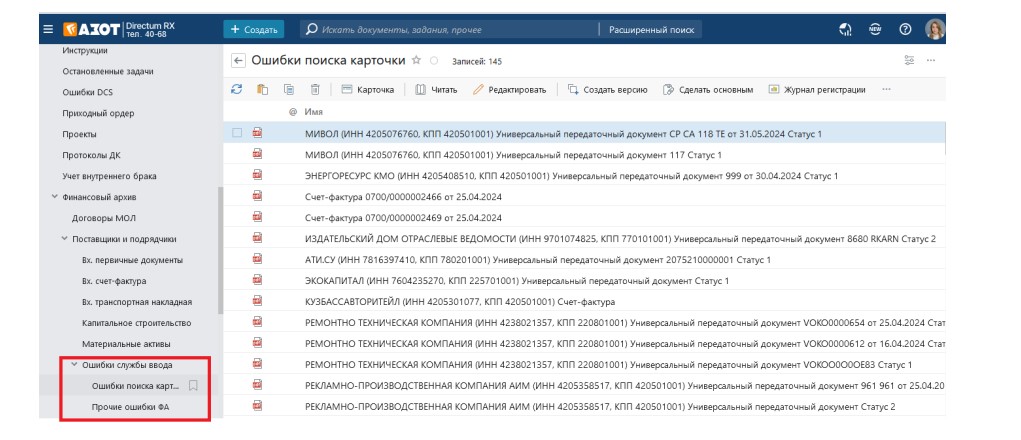Image resolution: width=1021 pixels, height=440 pixels.
Task: Collapse Поставщики и подрядчики node
Action: (64, 239)
